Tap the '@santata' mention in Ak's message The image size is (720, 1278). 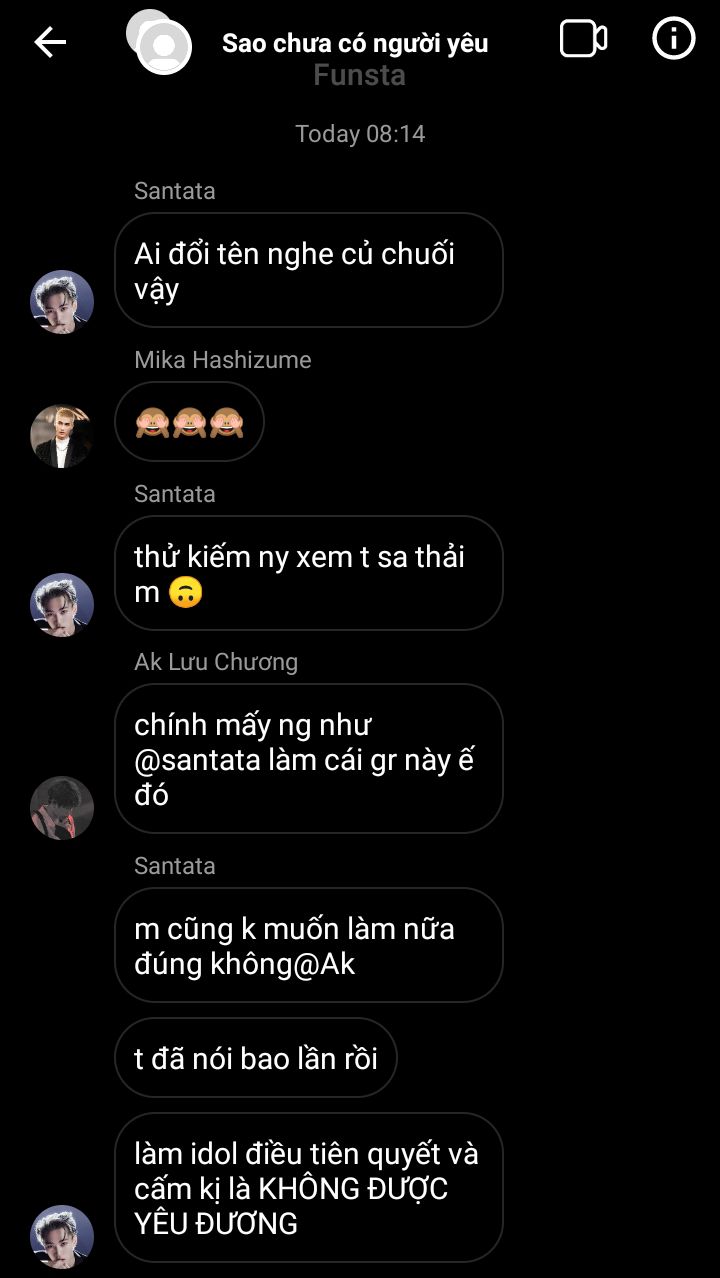(x=200, y=760)
